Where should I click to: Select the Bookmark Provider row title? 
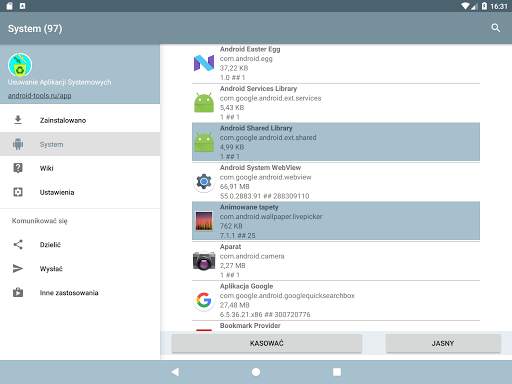(250, 325)
